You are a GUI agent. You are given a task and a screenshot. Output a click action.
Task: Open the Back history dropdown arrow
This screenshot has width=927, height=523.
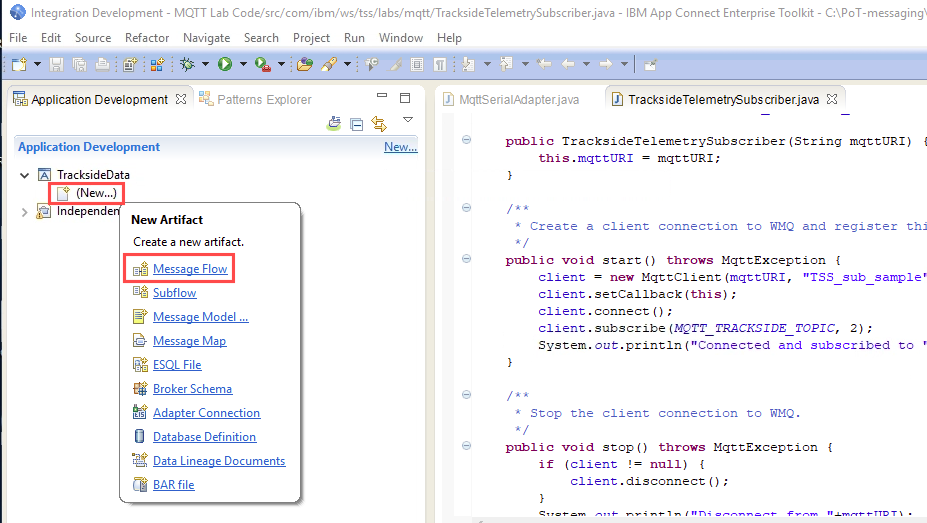586,64
